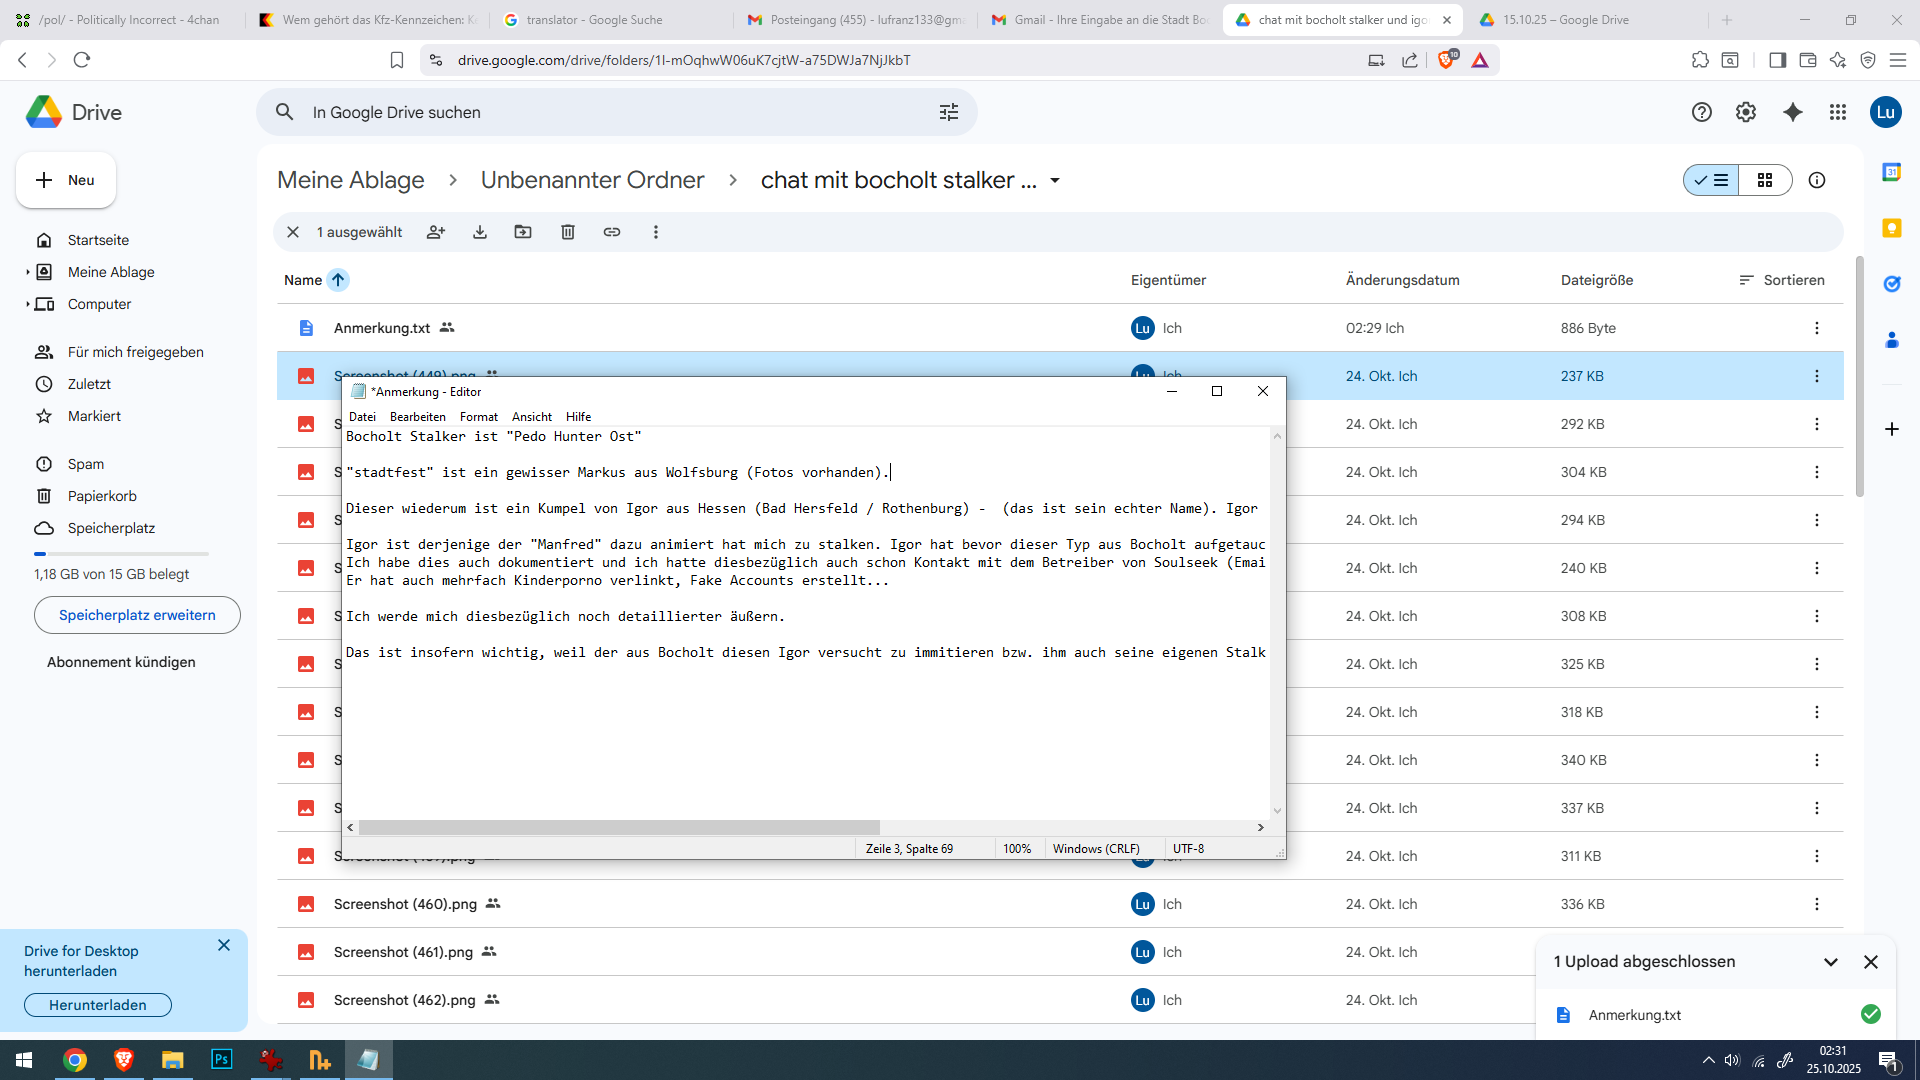Click the Speicherplatz erweitern button
1920x1080 pixels.
tap(137, 615)
